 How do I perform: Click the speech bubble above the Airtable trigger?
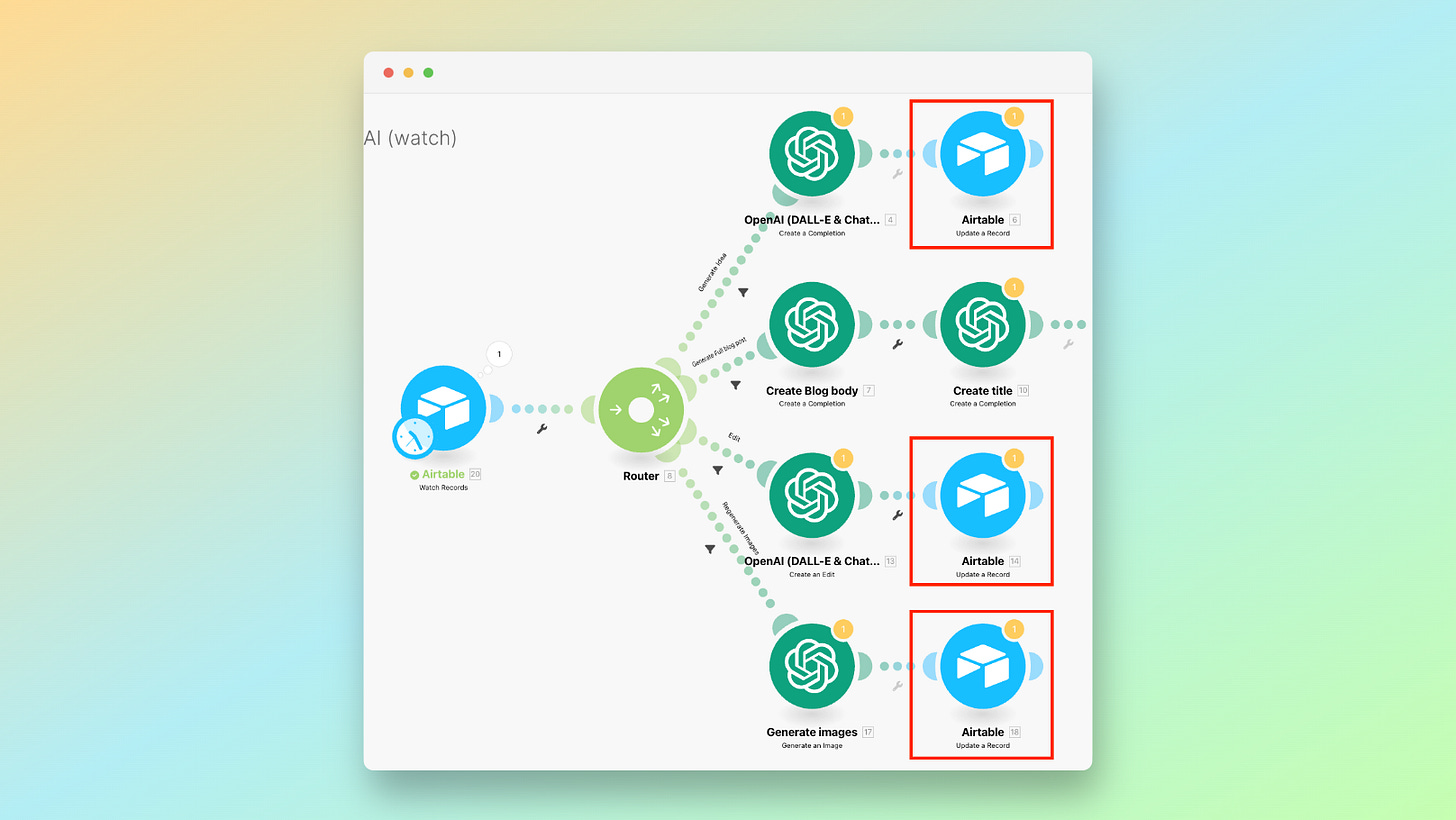(x=498, y=353)
